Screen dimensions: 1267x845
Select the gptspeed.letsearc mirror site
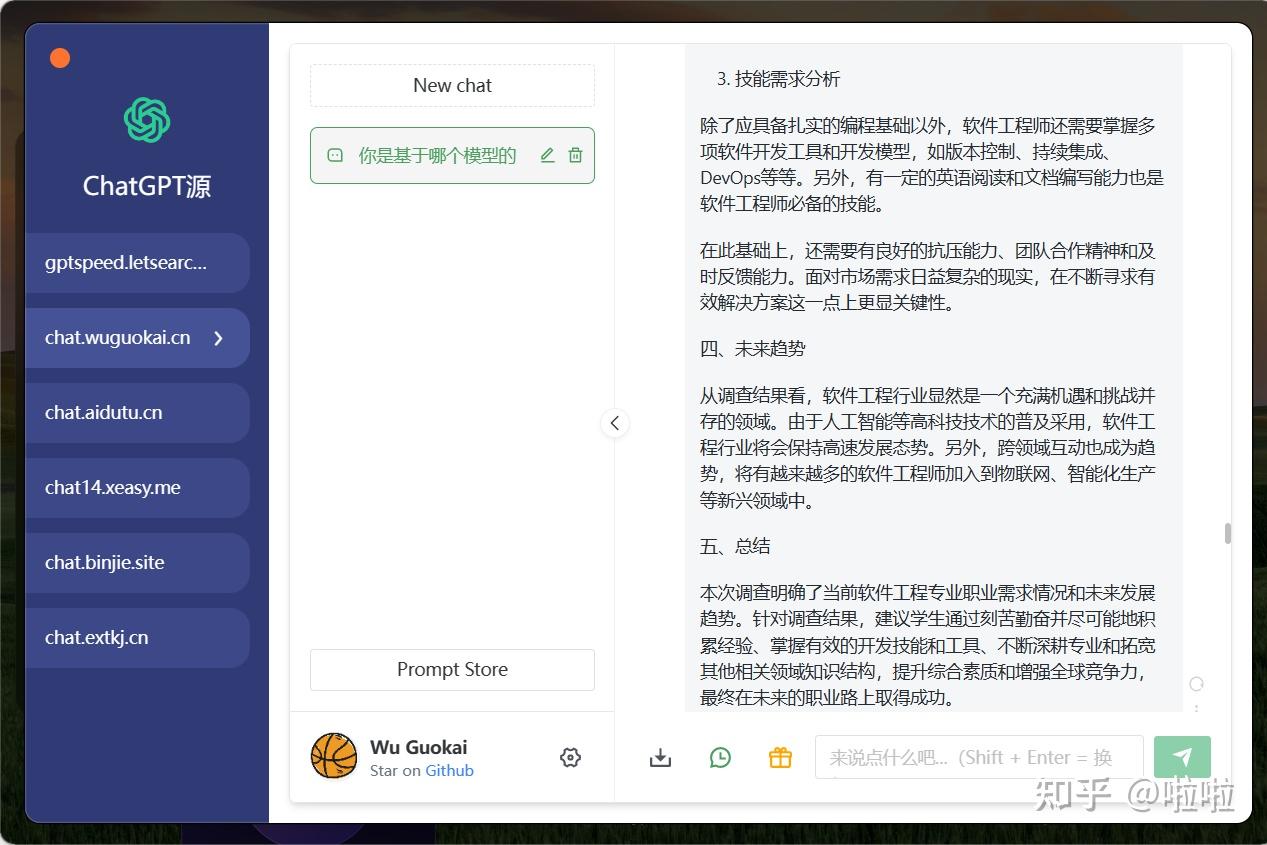pos(137,262)
